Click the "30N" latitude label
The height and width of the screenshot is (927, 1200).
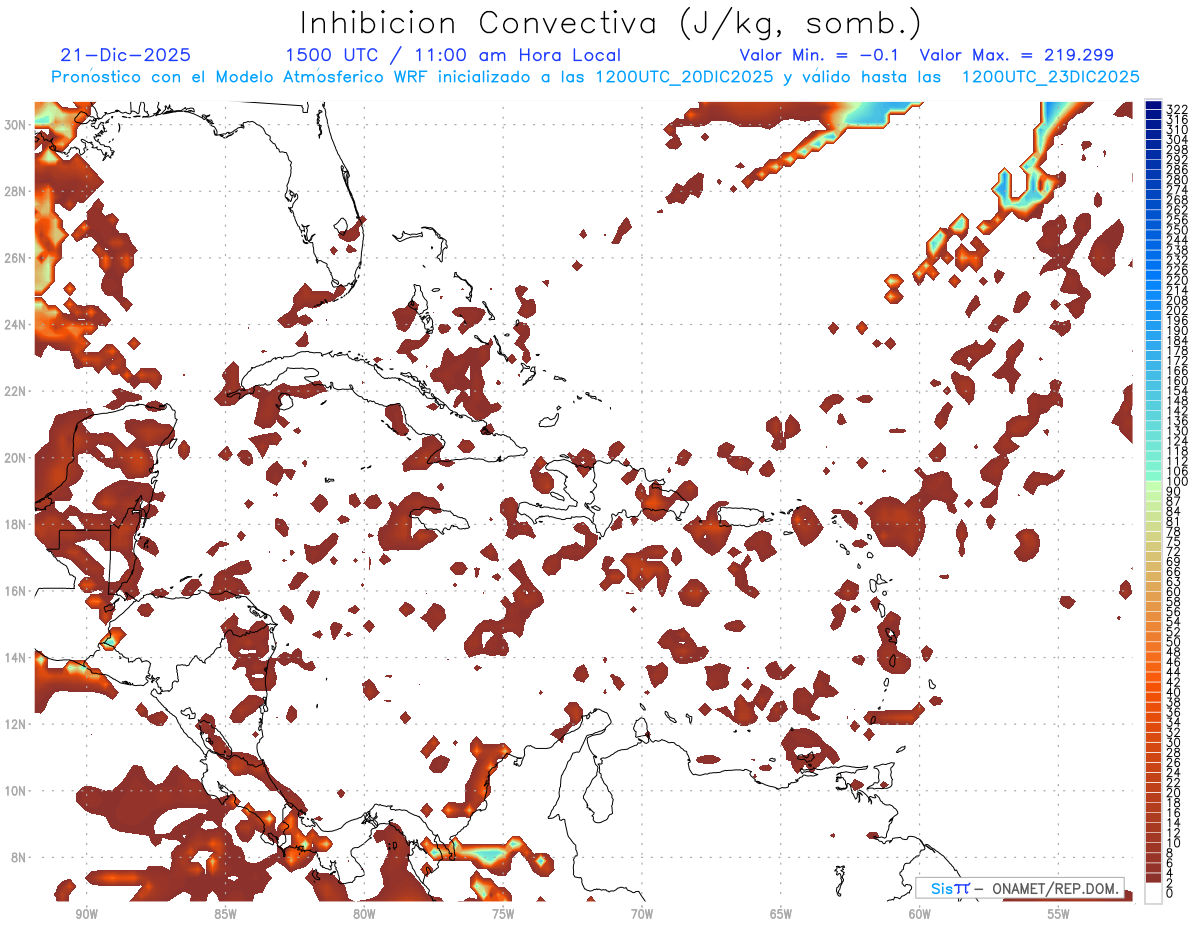click(x=15, y=124)
